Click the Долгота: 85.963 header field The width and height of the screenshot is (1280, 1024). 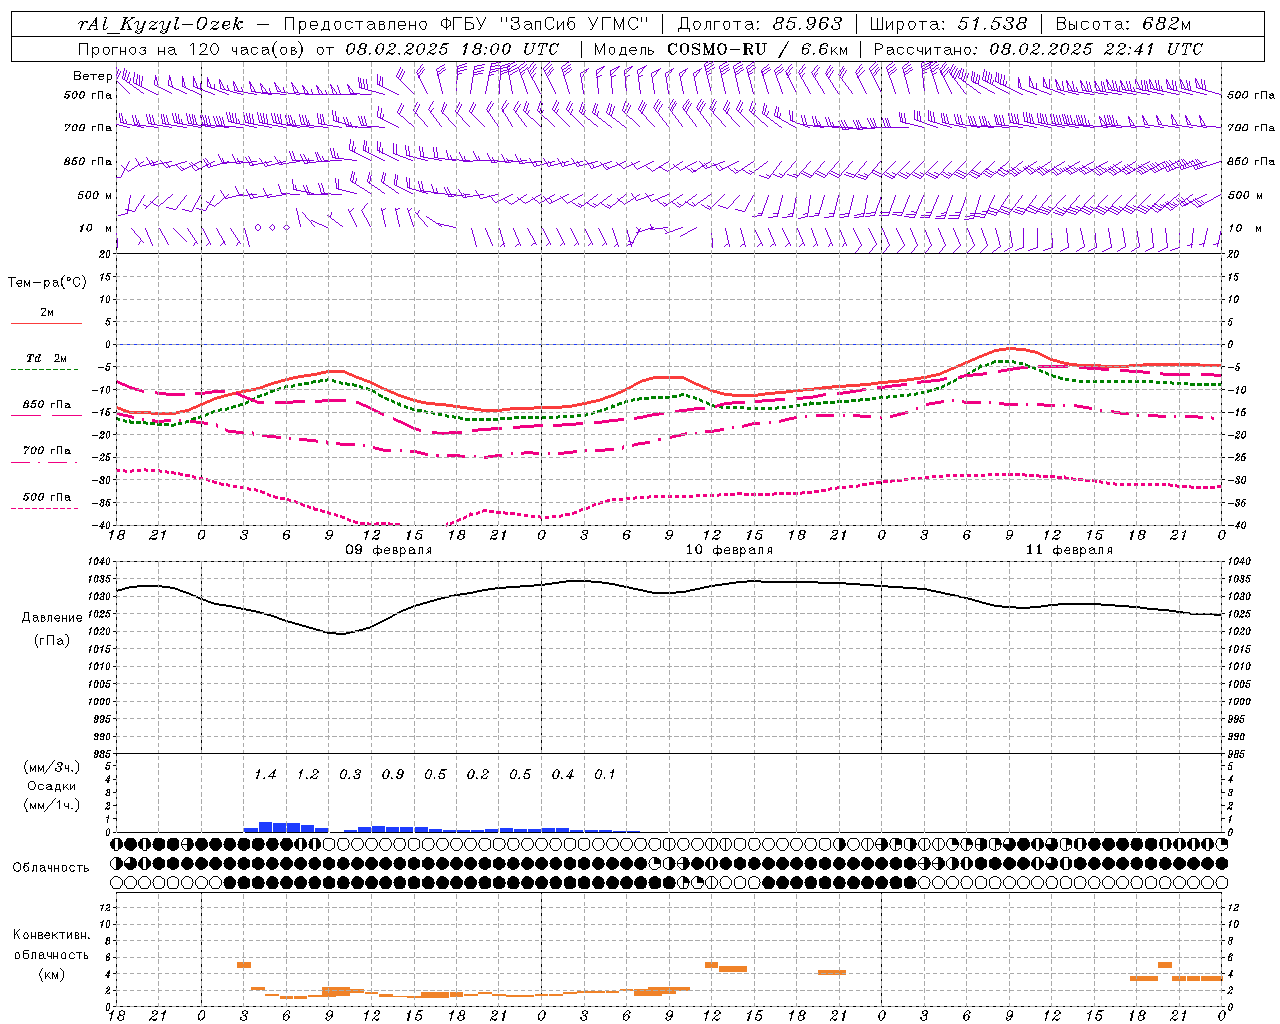click(x=760, y=24)
